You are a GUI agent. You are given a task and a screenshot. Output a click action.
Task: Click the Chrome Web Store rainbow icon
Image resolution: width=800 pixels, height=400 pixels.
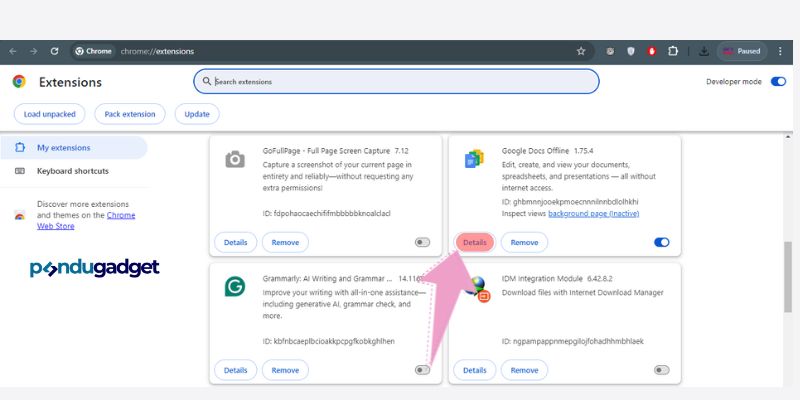19,215
